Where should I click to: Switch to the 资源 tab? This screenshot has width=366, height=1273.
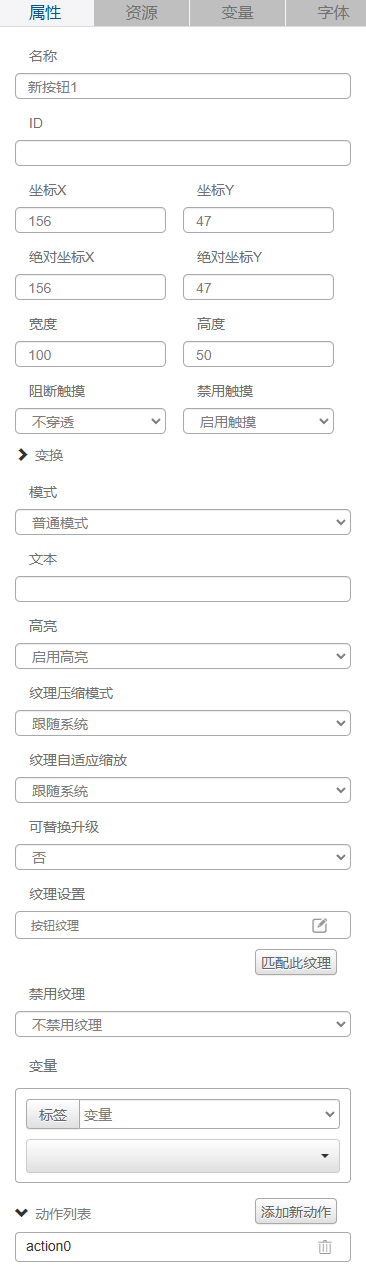tap(141, 13)
